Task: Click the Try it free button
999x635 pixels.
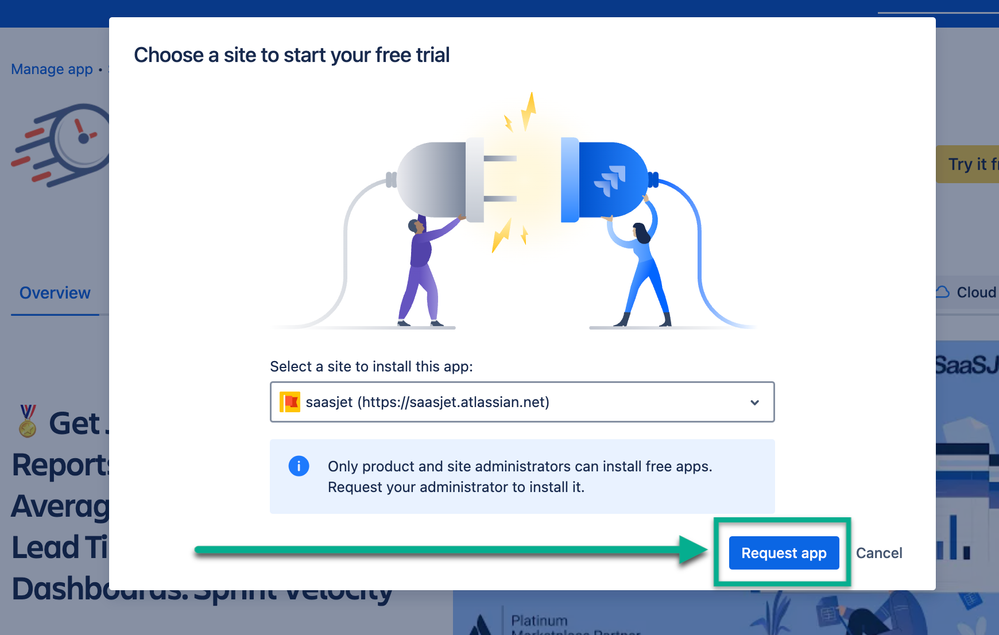Action: click(967, 164)
